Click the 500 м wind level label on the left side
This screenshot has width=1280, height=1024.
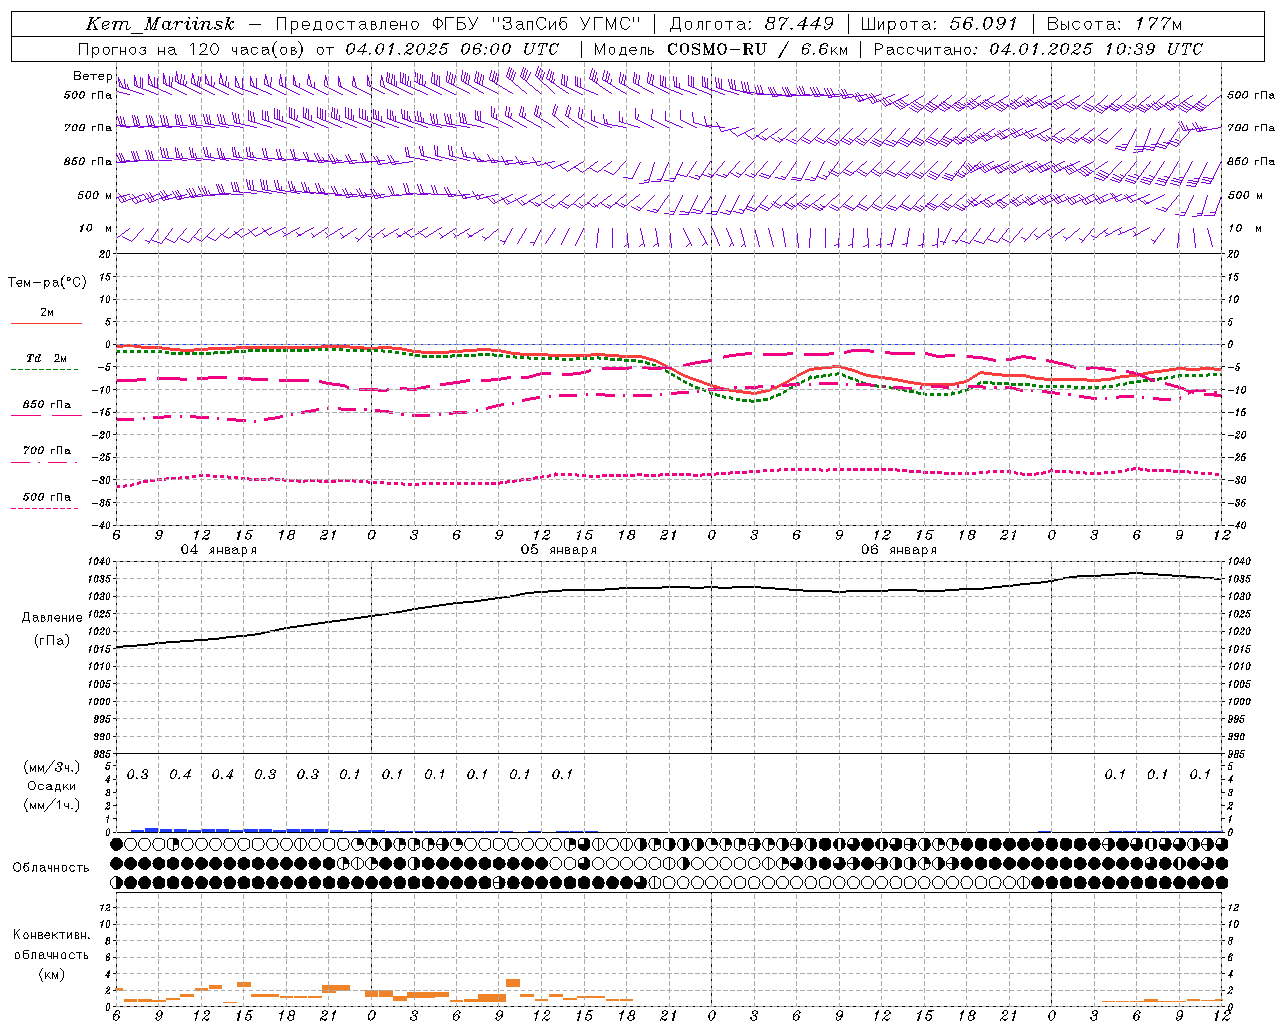pos(95,196)
